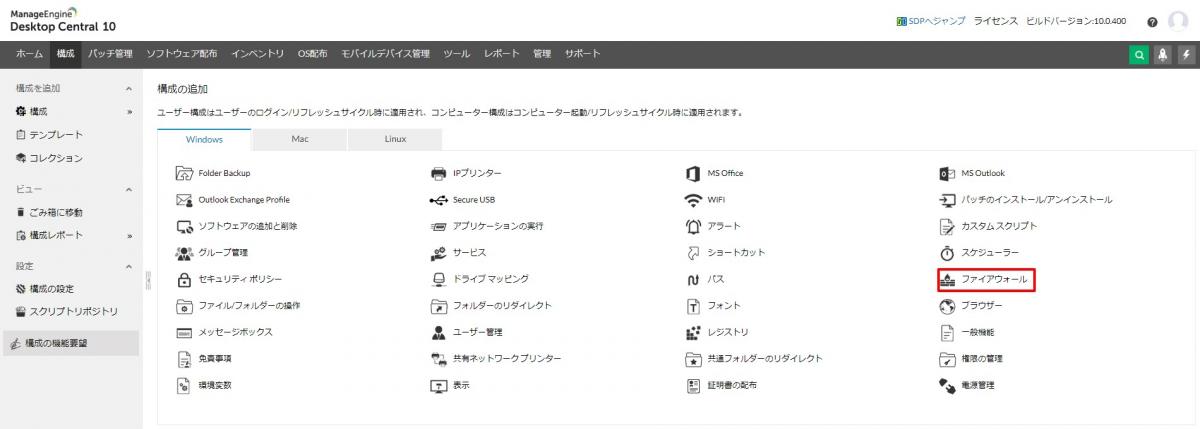Open スクリプトリポジトリ in the sidebar
This screenshot has height=429, width=1200.
click(x=67, y=312)
